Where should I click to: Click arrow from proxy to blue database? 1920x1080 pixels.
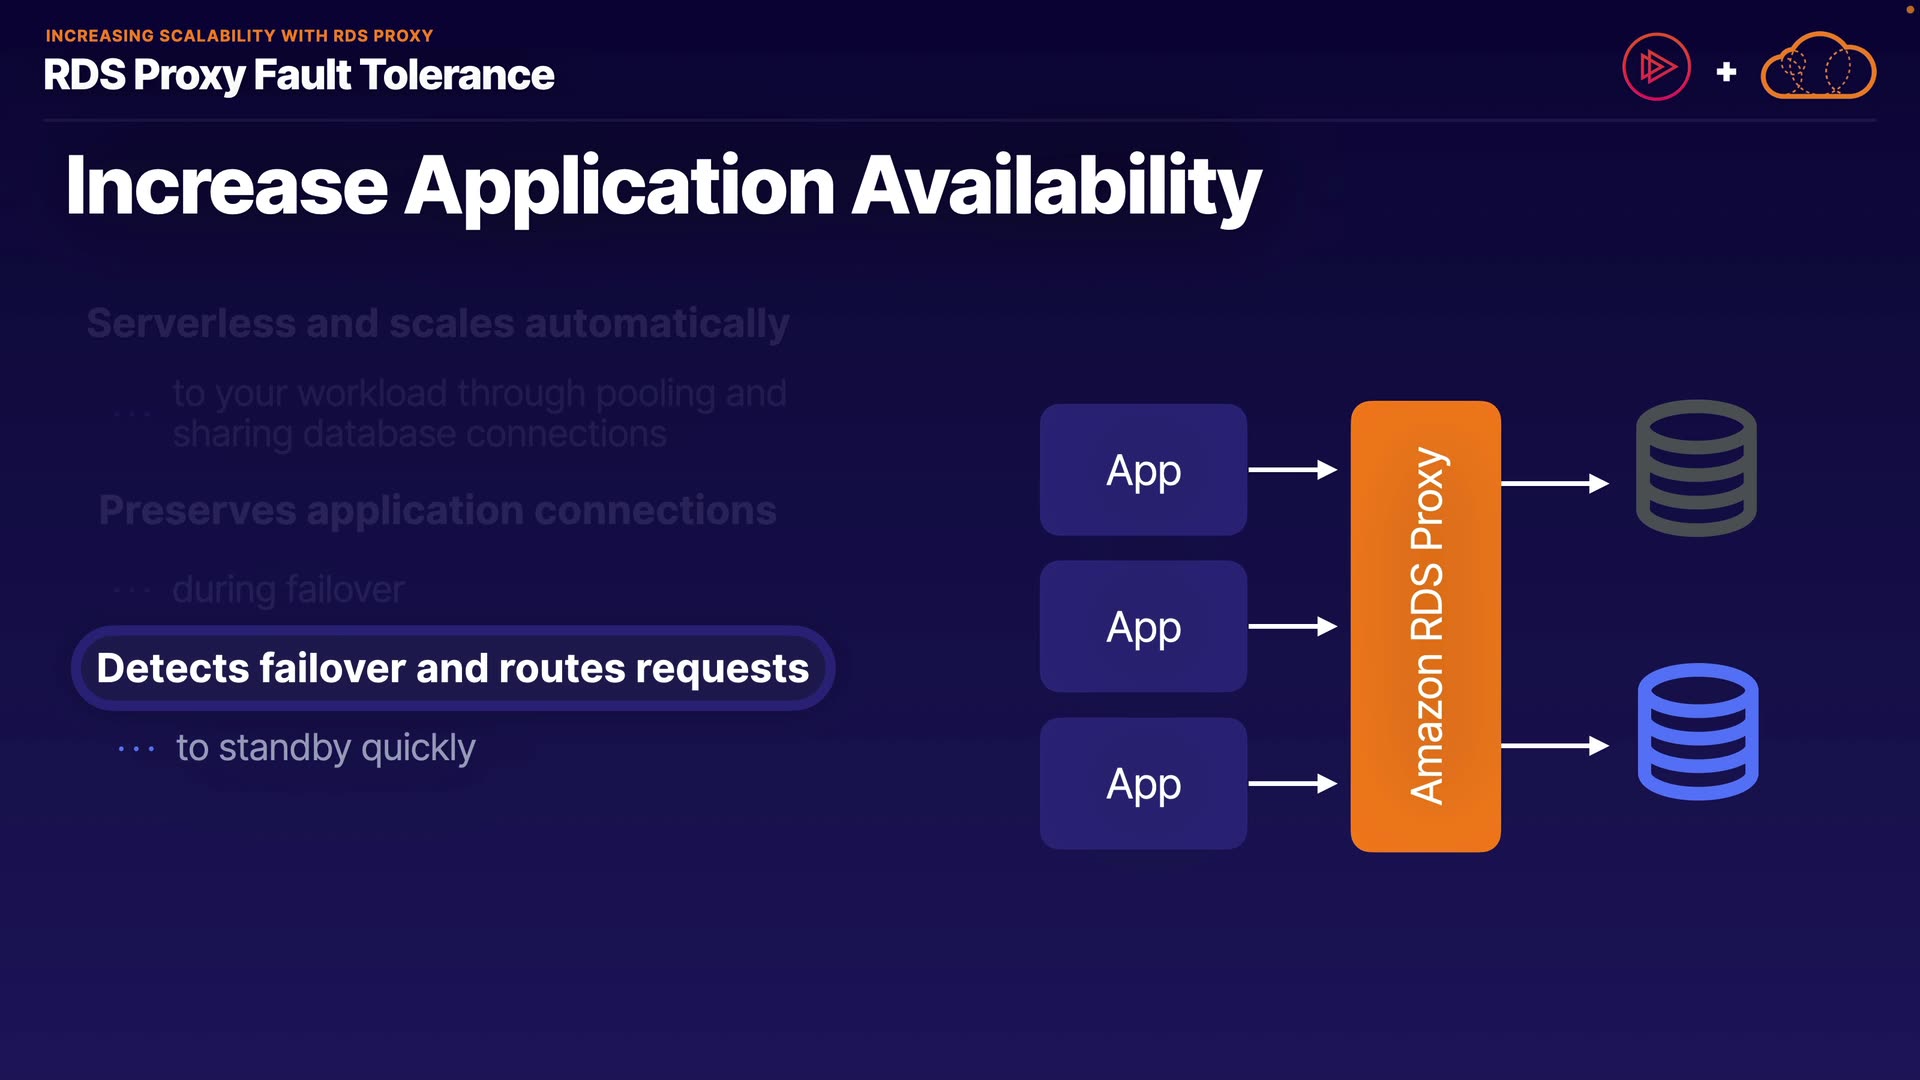[1554, 746]
